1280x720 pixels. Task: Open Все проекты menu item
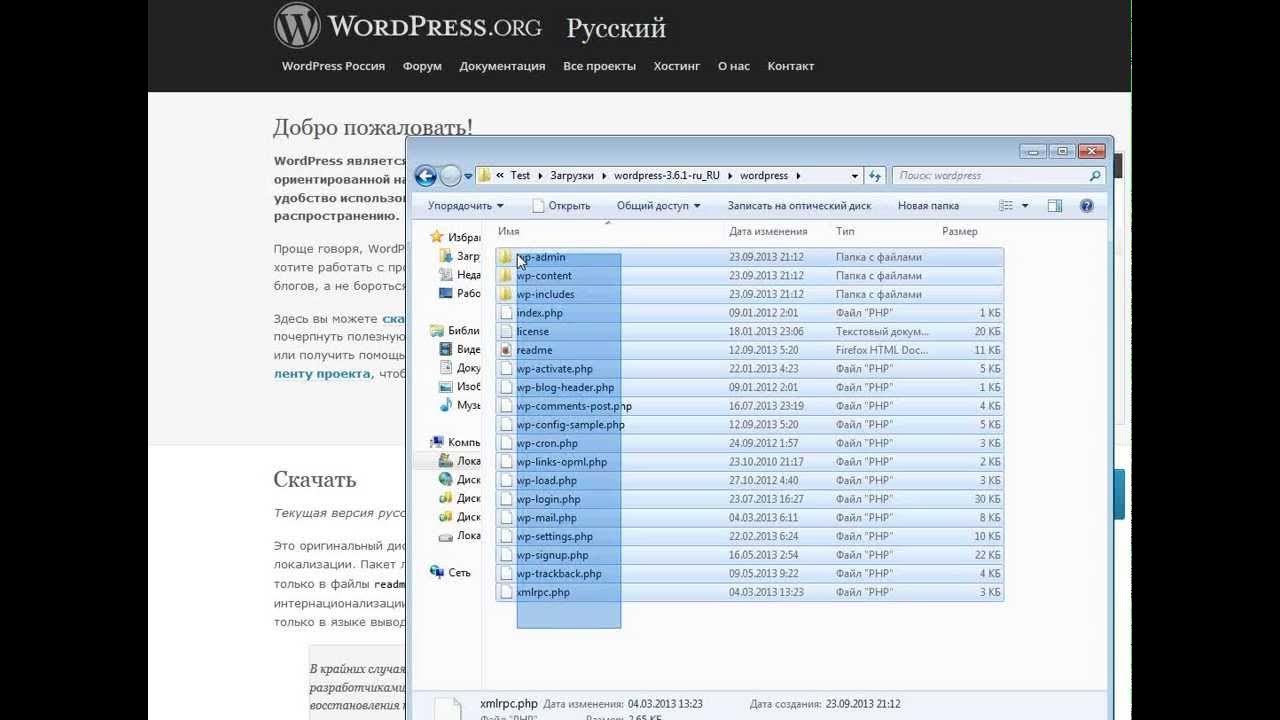[x=599, y=66]
